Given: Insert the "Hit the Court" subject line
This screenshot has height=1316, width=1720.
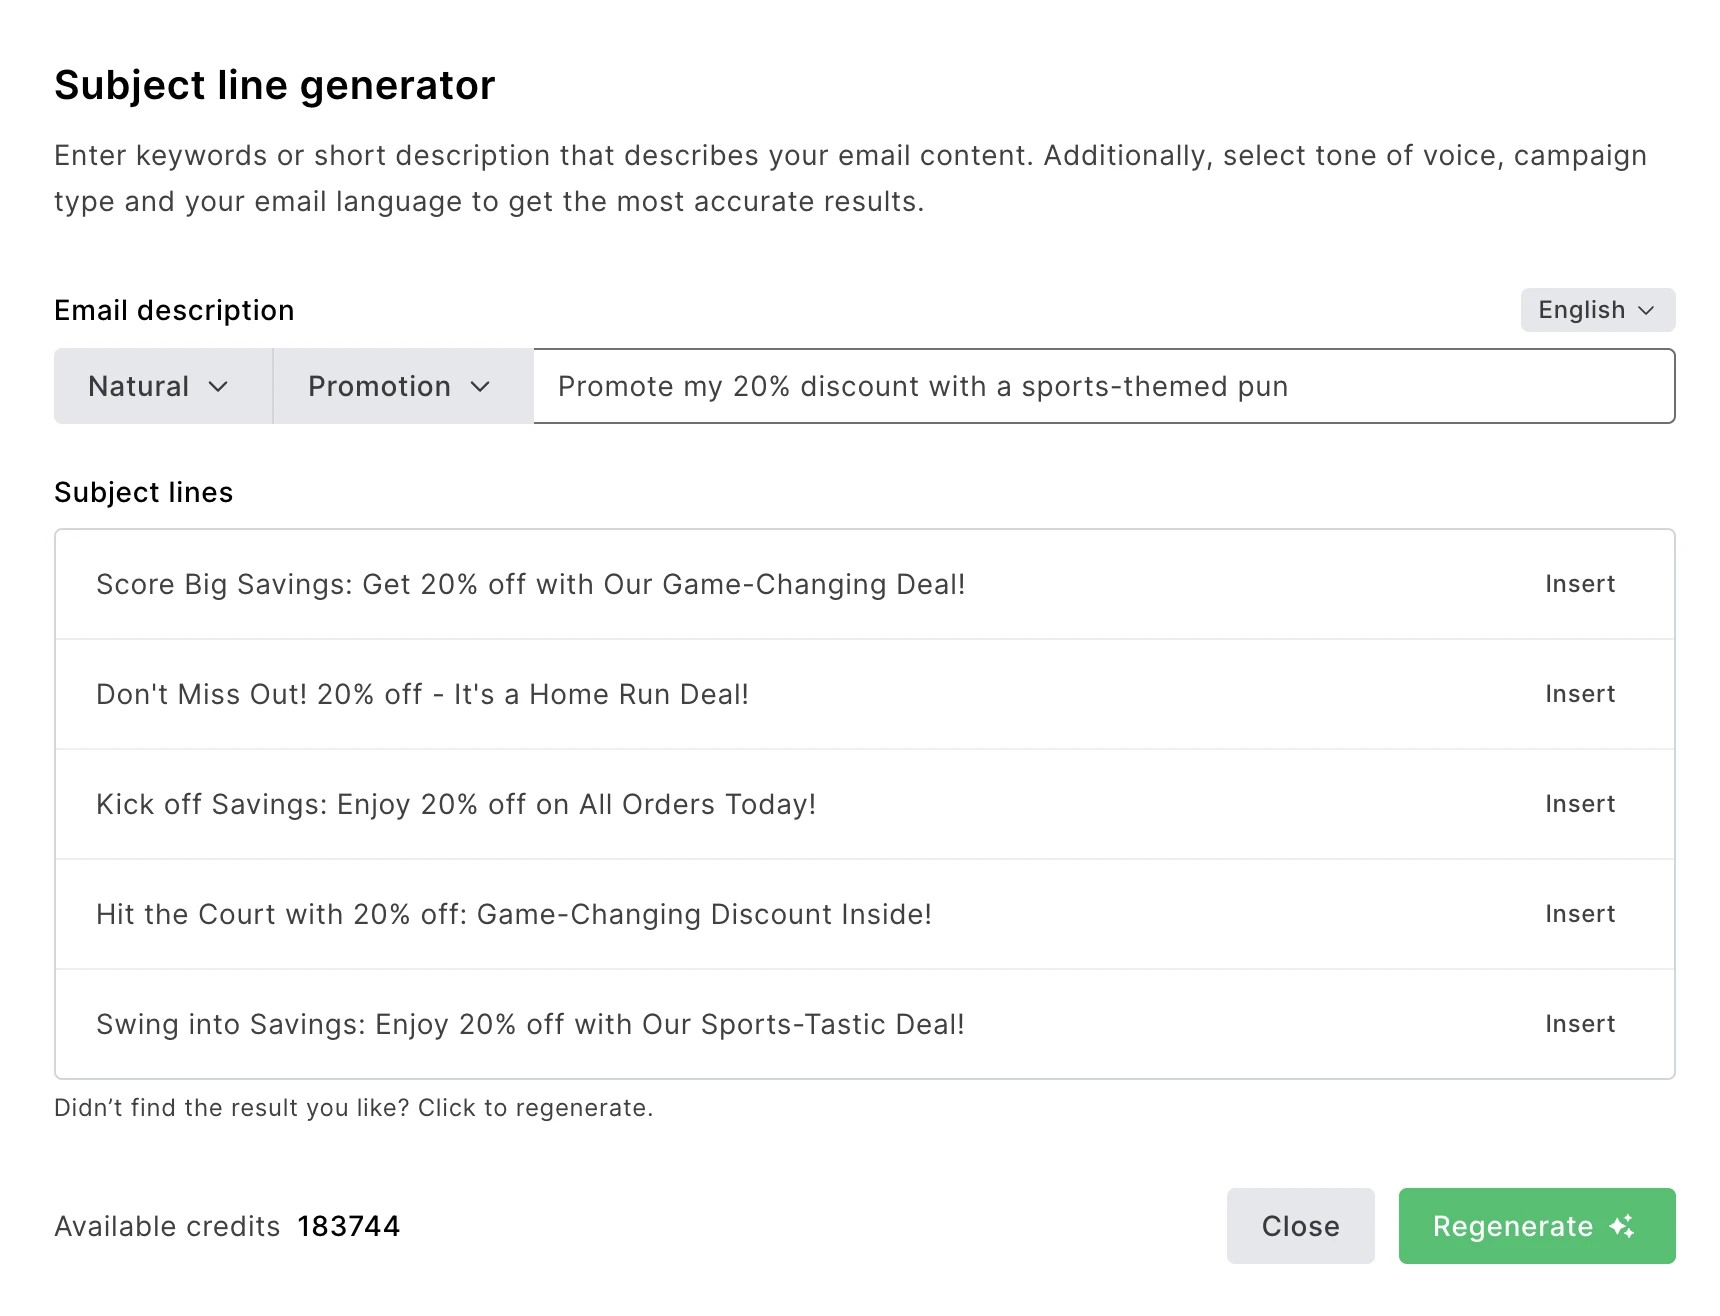Looking at the screenshot, I should coord(1579,914).
